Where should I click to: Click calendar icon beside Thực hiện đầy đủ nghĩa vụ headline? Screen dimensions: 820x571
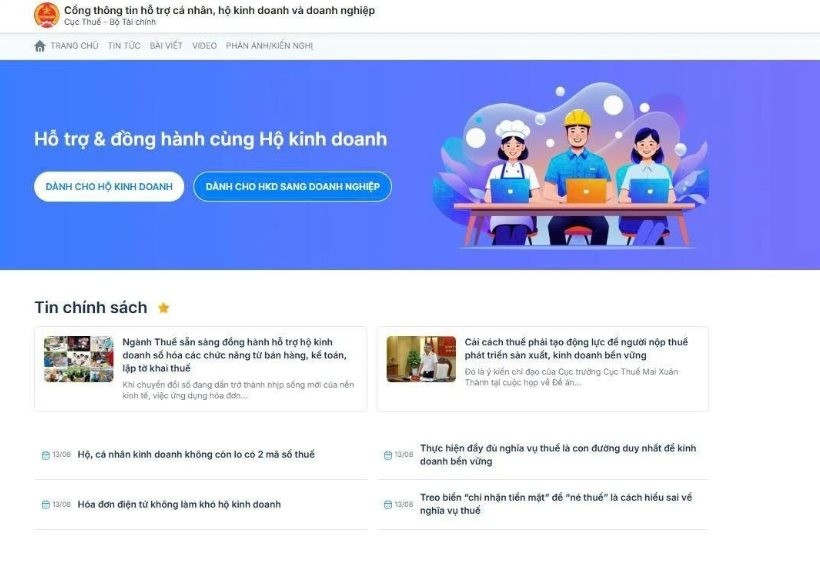388,455
